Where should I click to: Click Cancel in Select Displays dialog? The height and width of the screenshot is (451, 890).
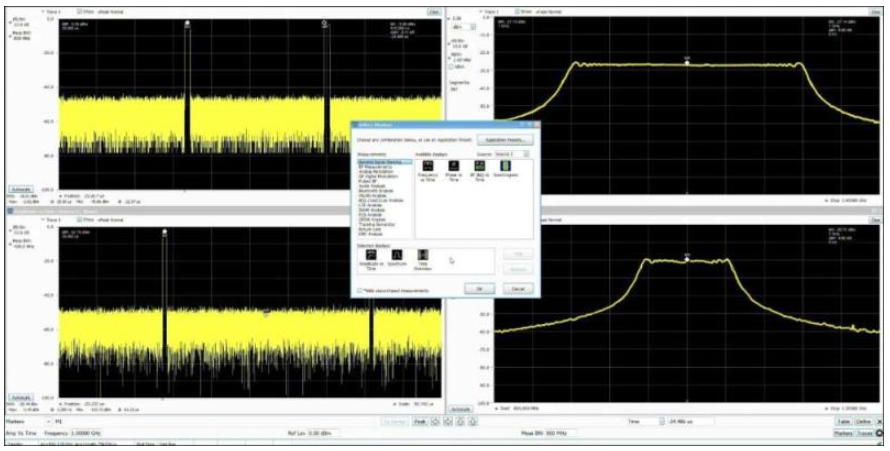pos(518,289)
